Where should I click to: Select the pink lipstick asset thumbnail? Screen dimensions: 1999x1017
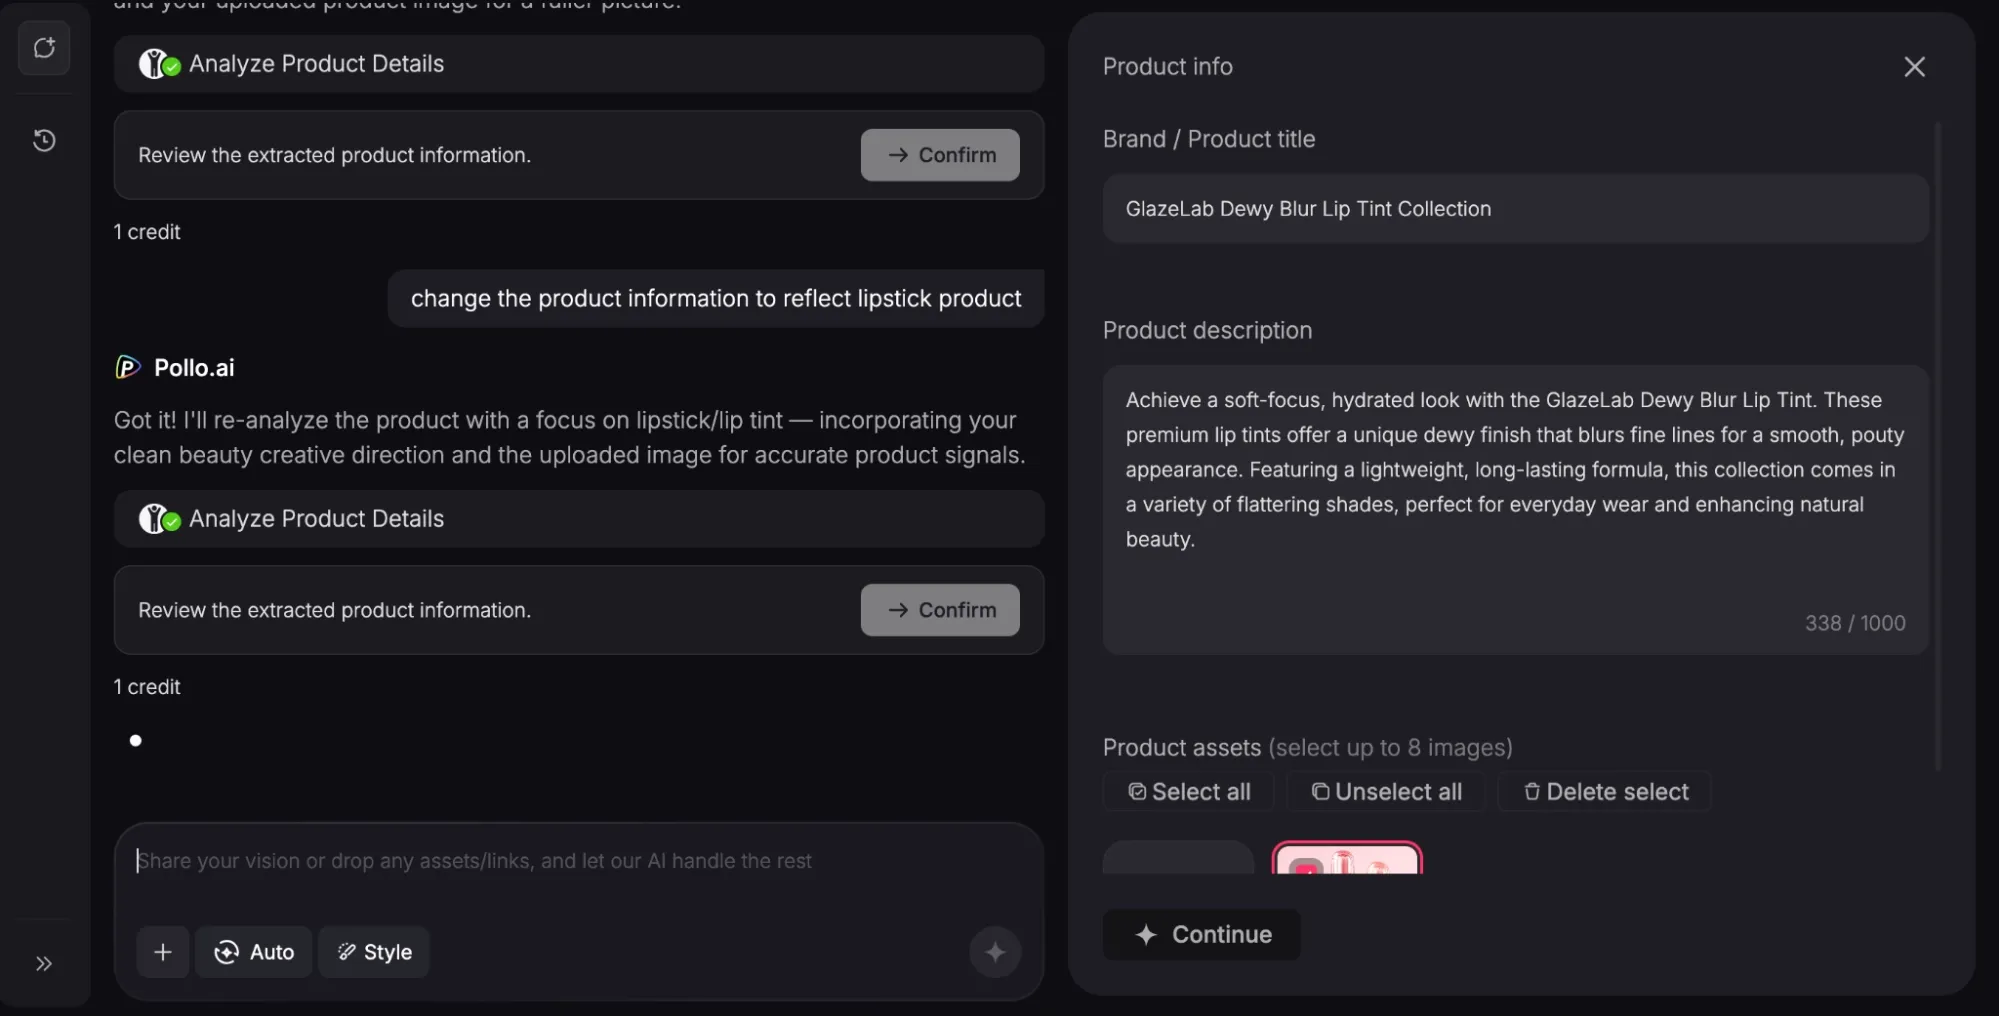point(1347,858)
